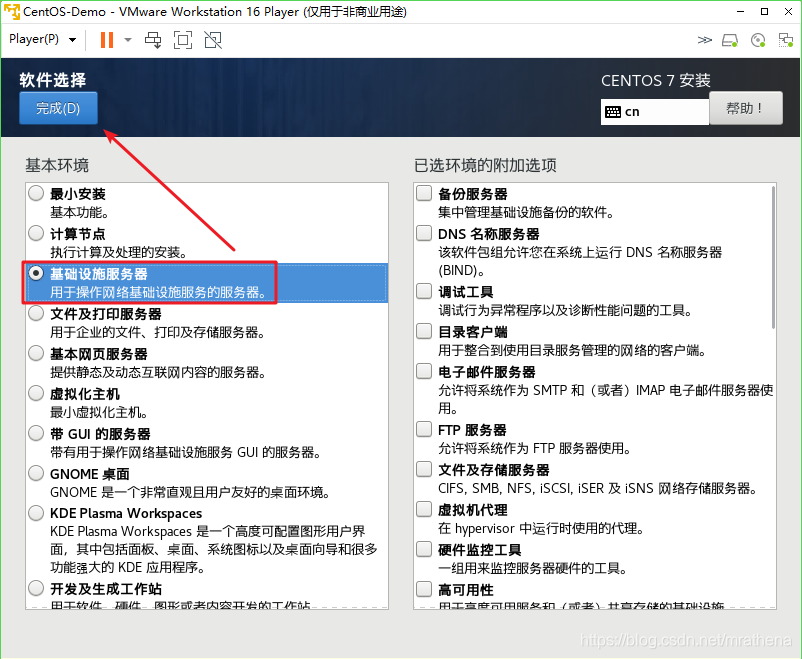Click the CD/DVD drive device icon

[758, 40]
